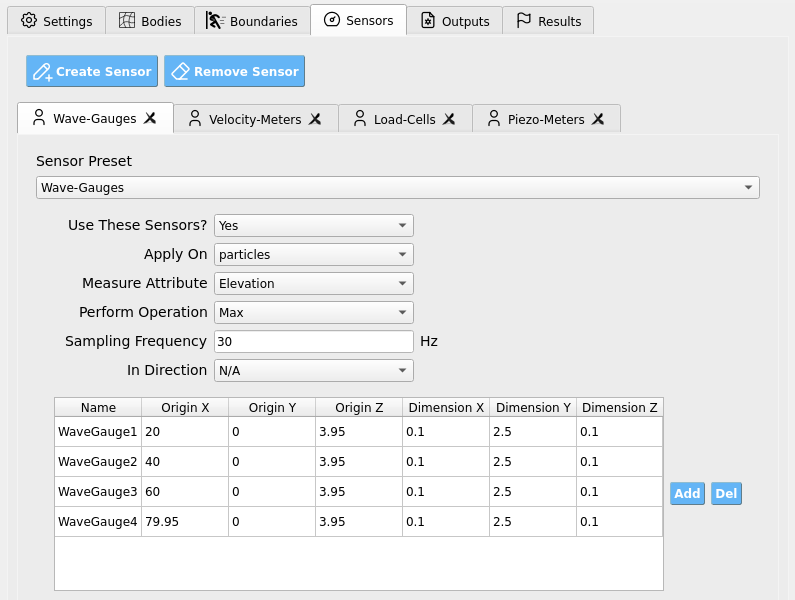Open the Settings tab
The height and width of the screenshot is (600, 795).
click(56, 21)
